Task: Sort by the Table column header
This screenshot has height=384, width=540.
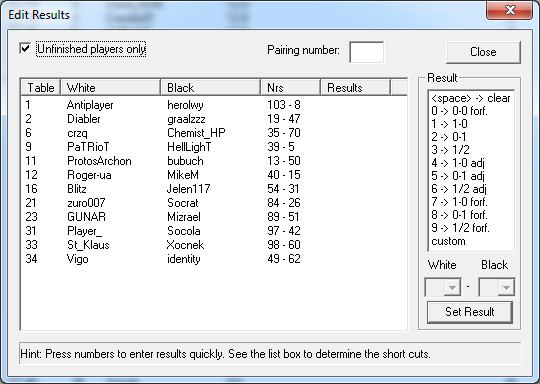Action: pos(41,87)
